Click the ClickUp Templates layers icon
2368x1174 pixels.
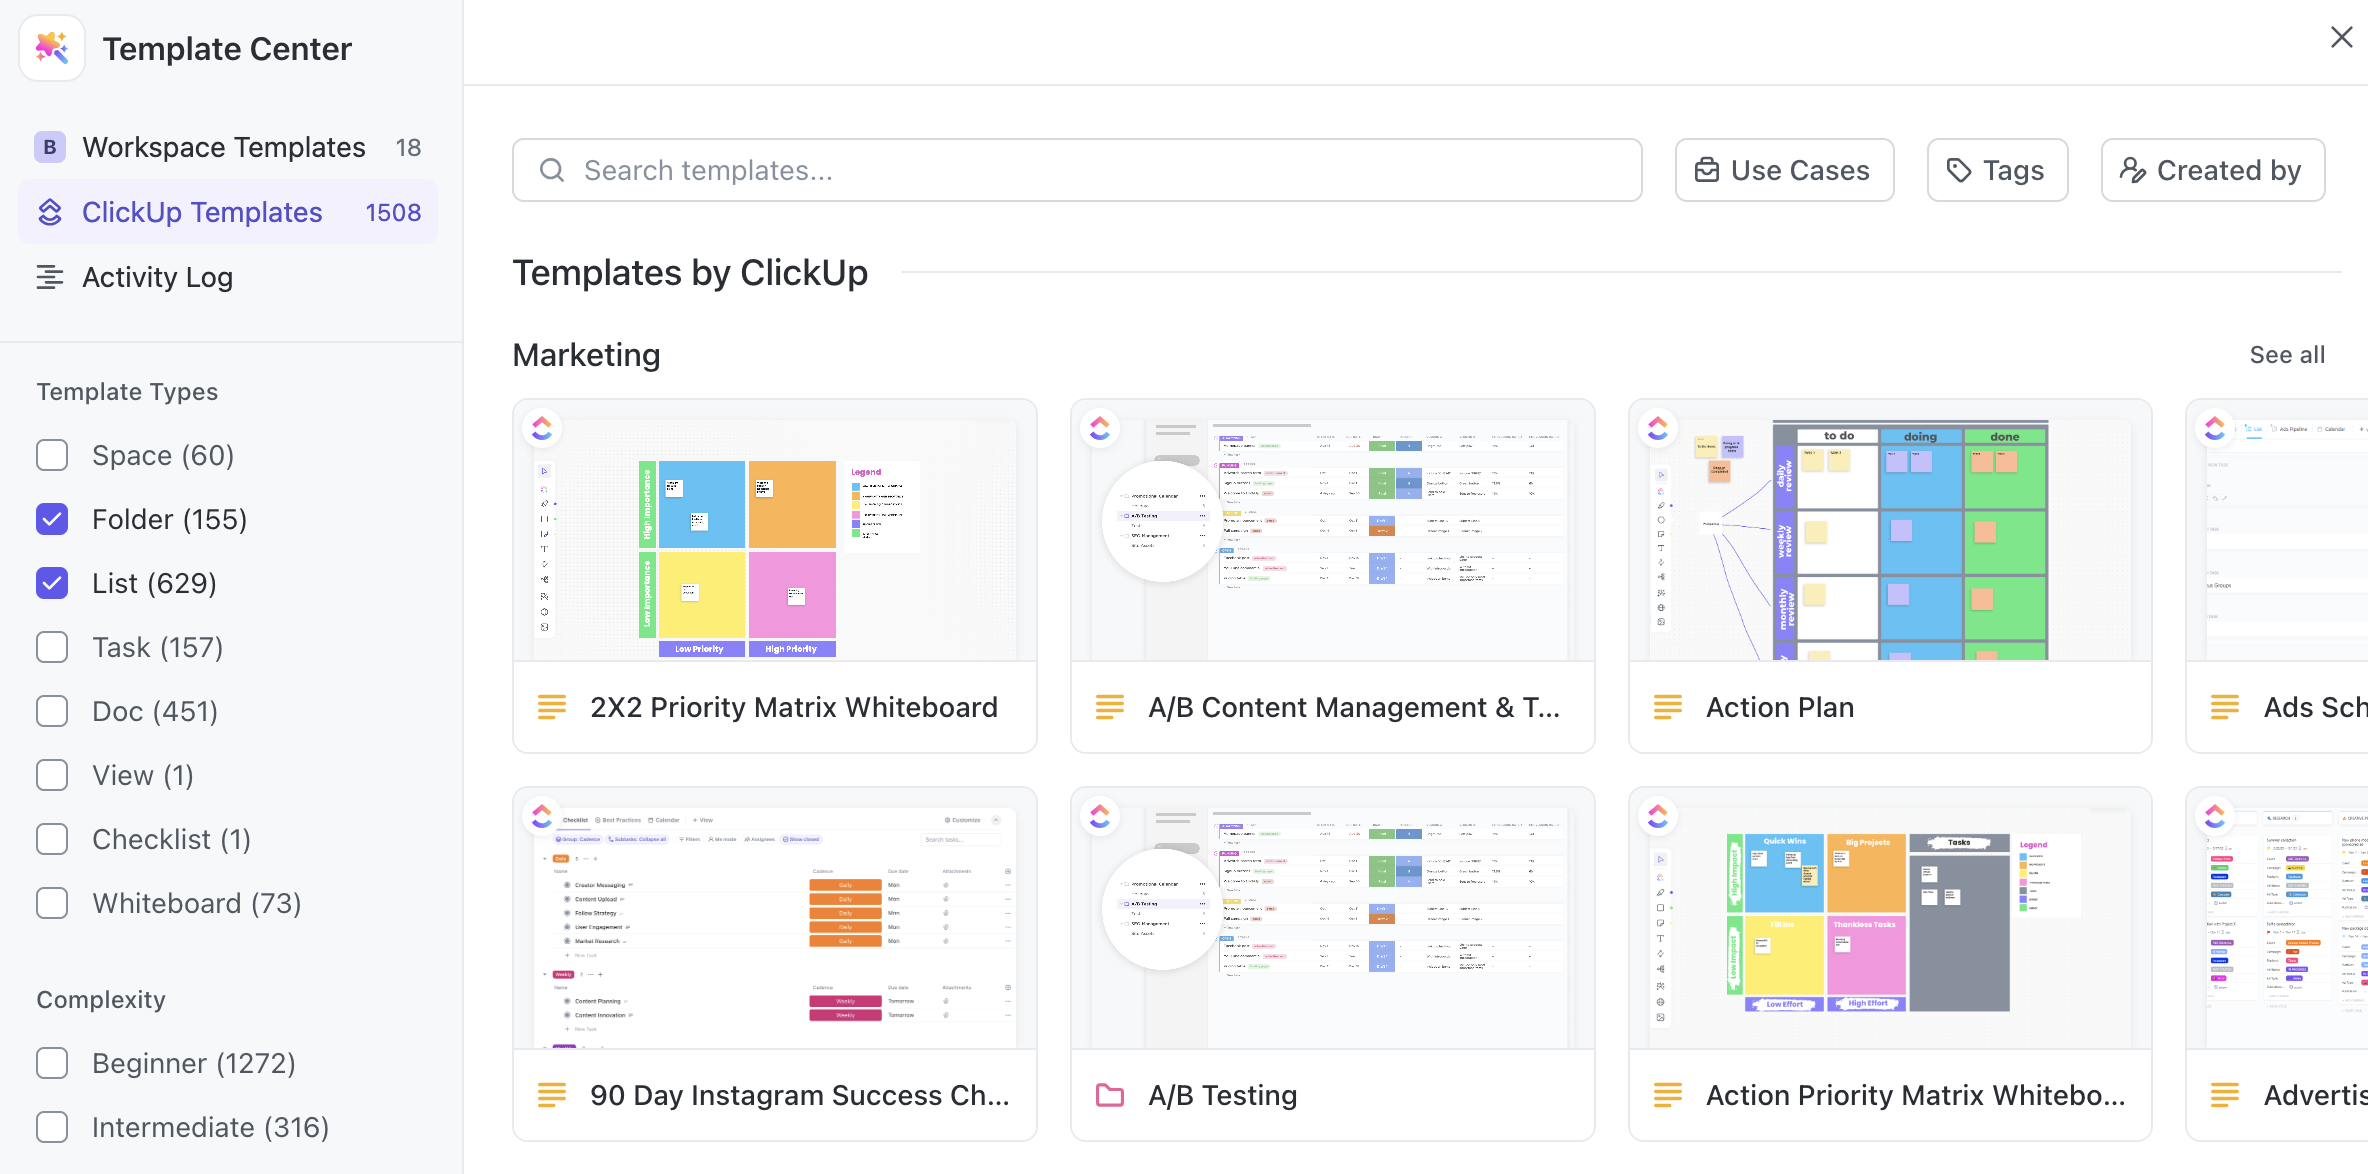tap(50, 212)
